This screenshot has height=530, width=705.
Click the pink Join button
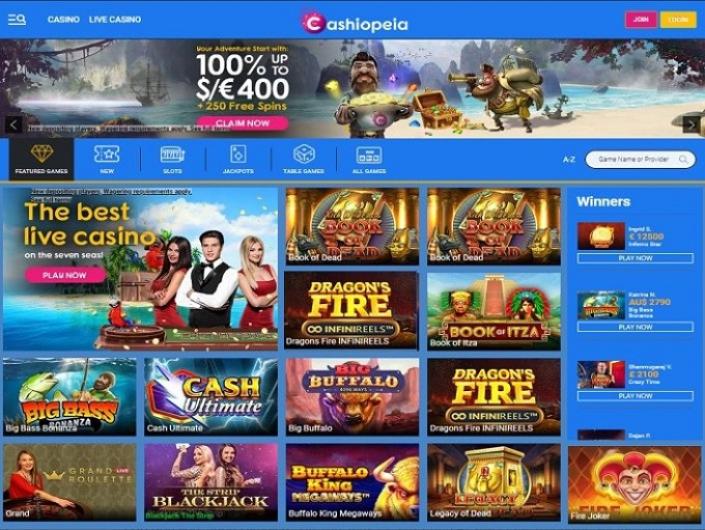pos(641,20)
